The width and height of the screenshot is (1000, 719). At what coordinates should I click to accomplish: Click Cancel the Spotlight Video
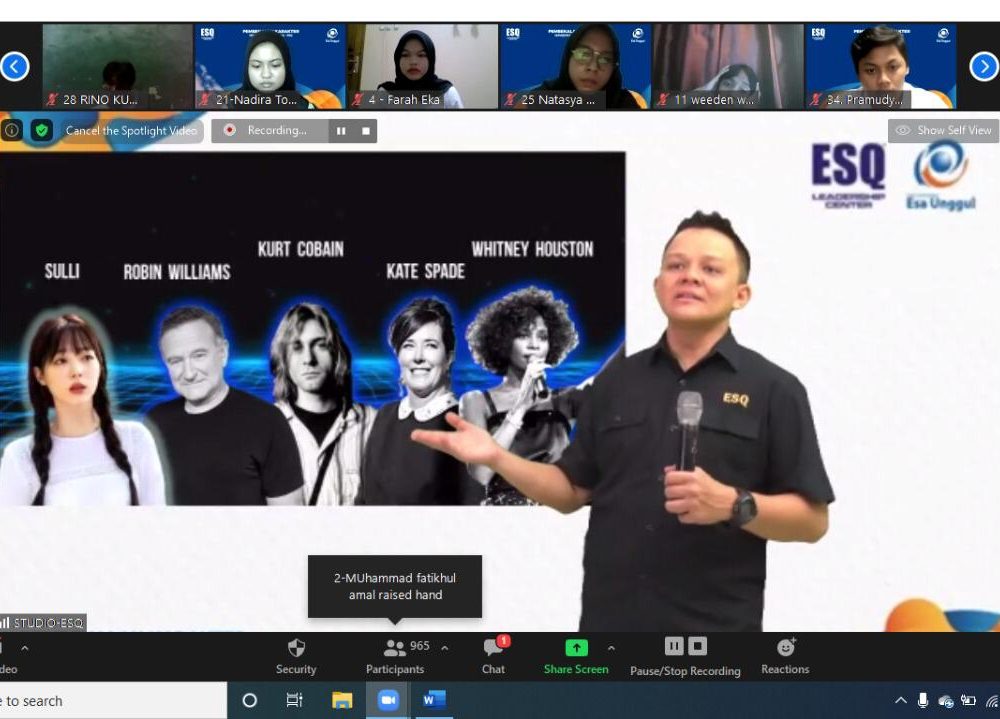[x=130, y=131]
